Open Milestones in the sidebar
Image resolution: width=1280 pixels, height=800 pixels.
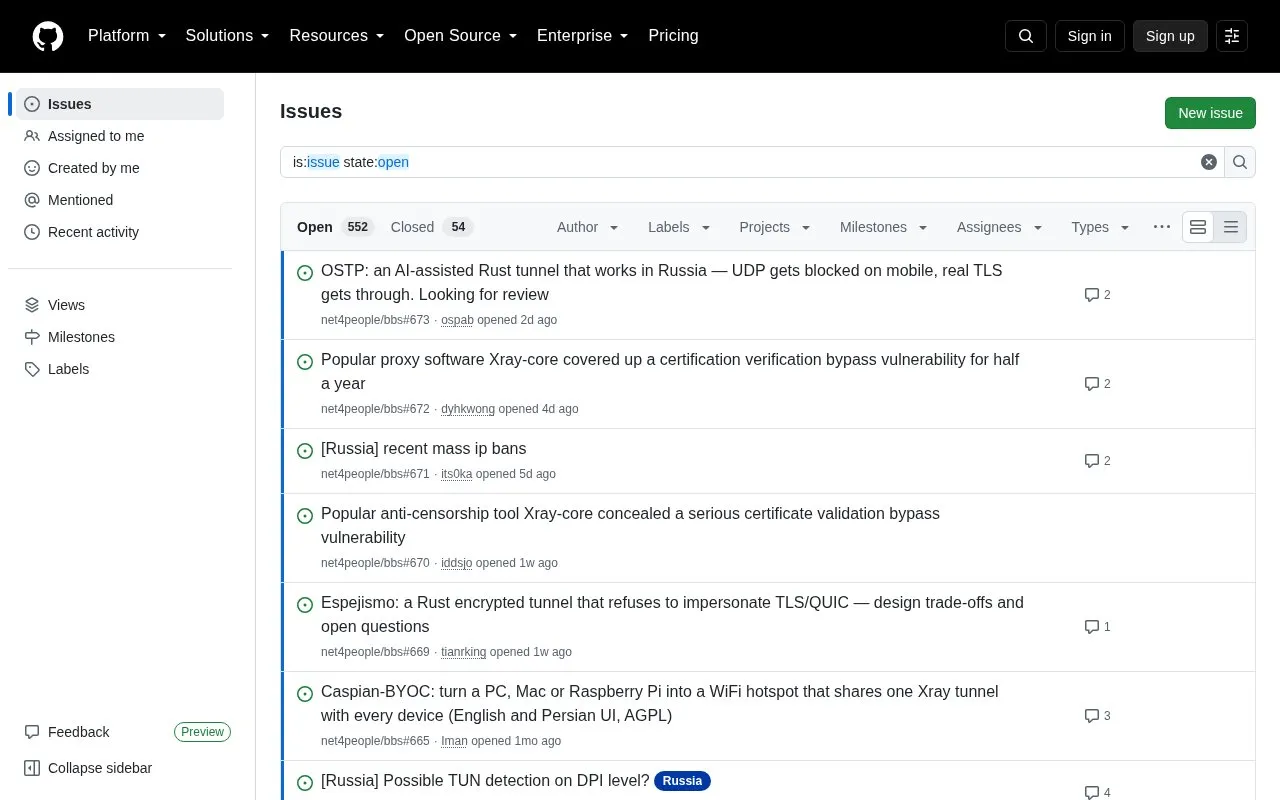pos(120,337)
